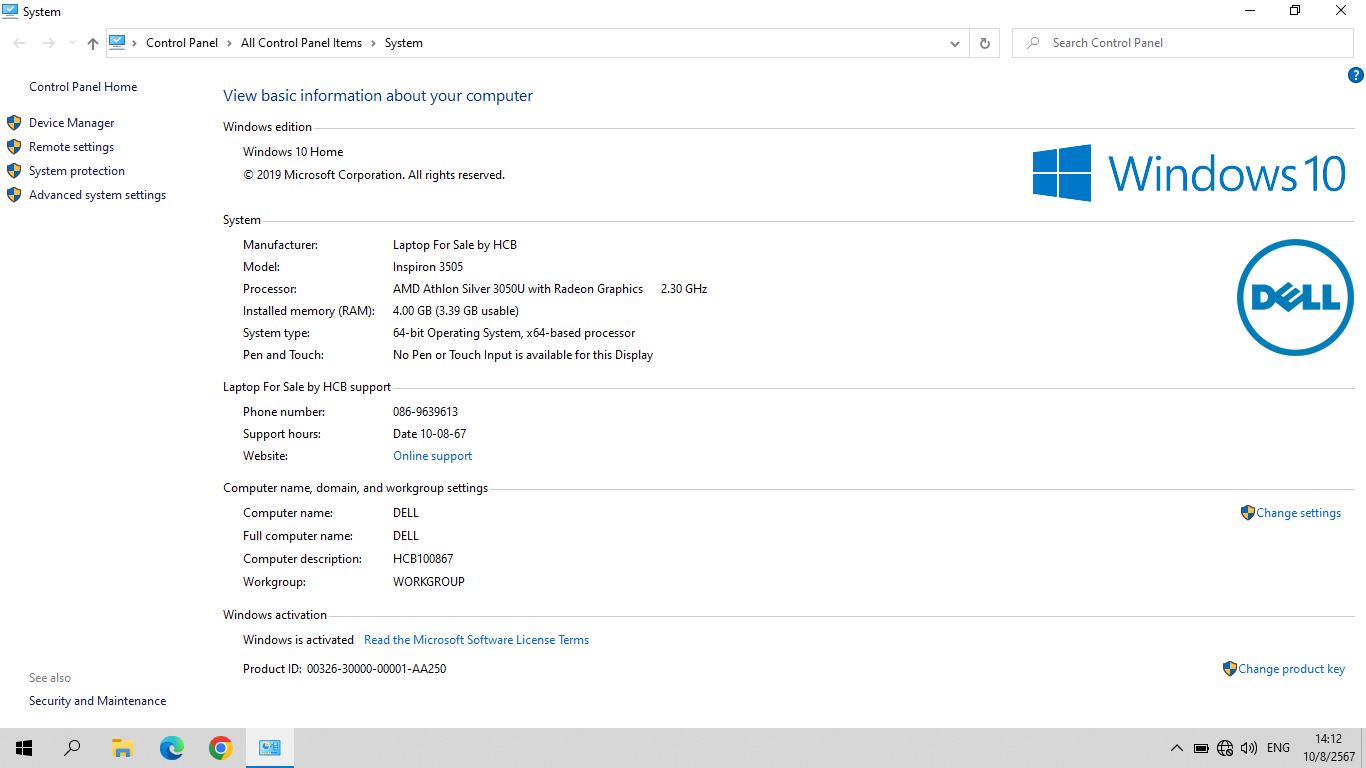
Task: Select the Product ID value 00326-30000-00001-AA250
Action: pos(376,669)
